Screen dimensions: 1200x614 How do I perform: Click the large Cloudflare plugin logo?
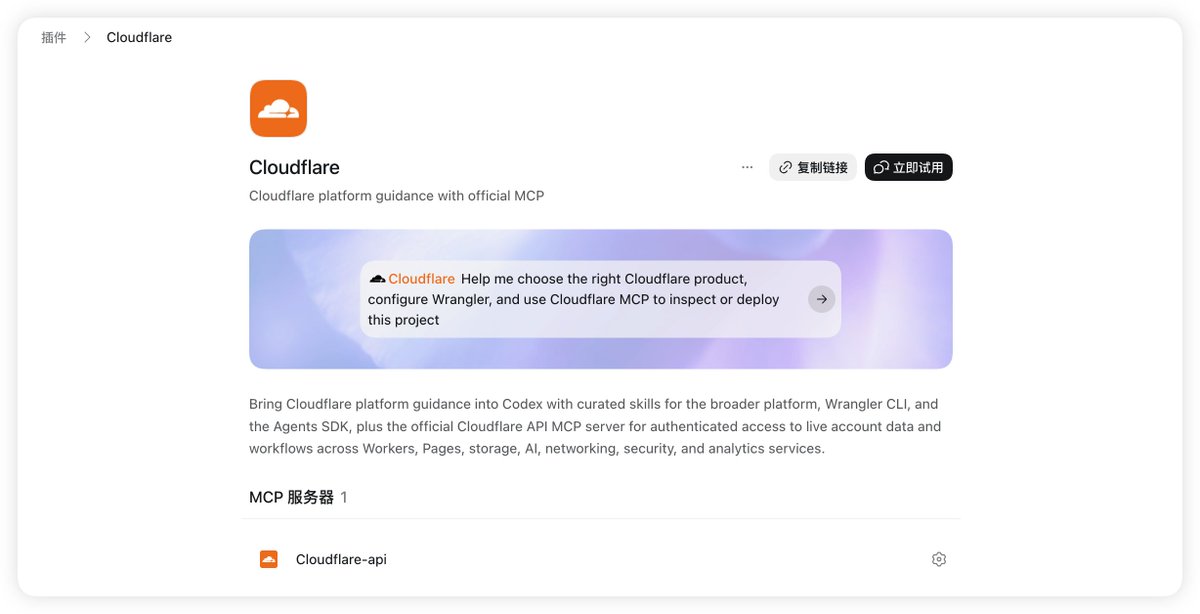coord(278,108)
